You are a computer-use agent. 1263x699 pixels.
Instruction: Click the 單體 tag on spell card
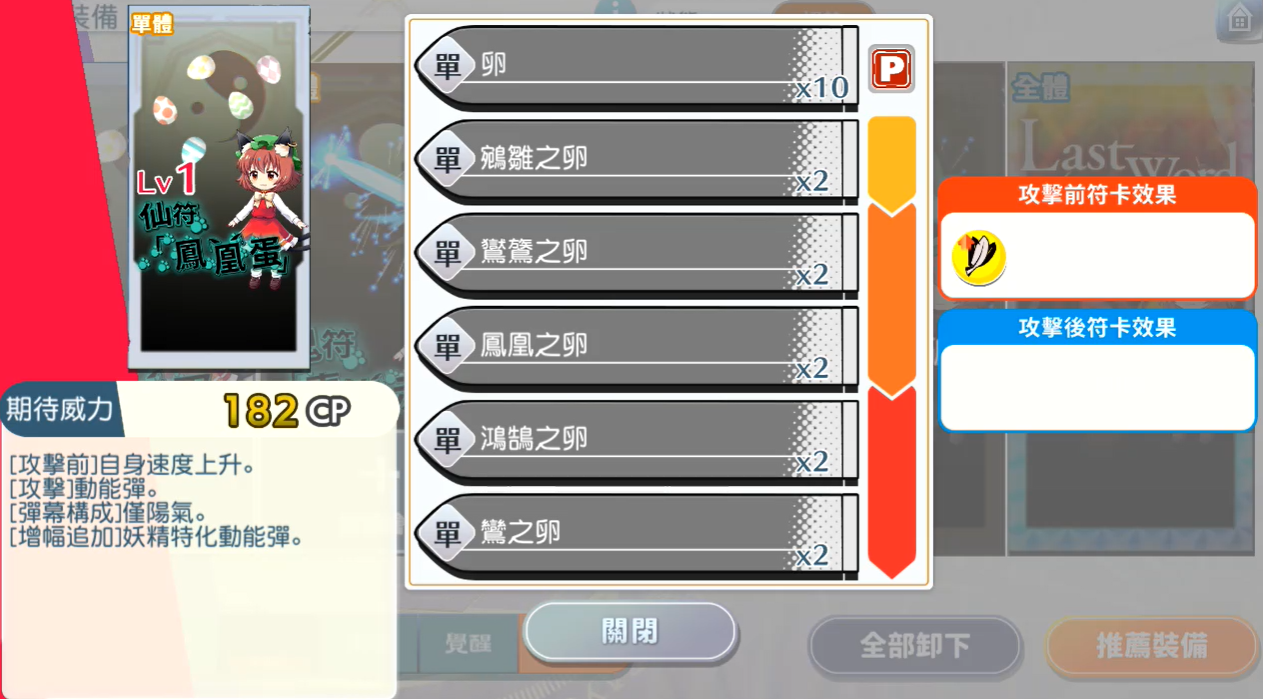click(152, 24)
